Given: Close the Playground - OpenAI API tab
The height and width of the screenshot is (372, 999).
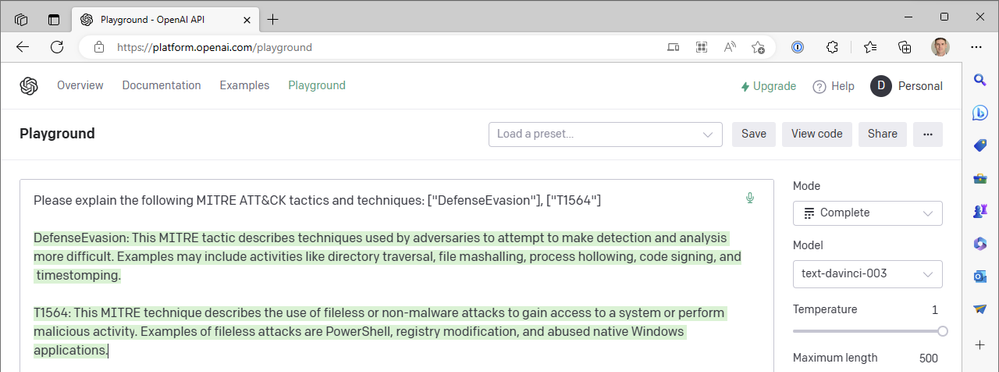Looking at the screenshot, I should [248, 20].
